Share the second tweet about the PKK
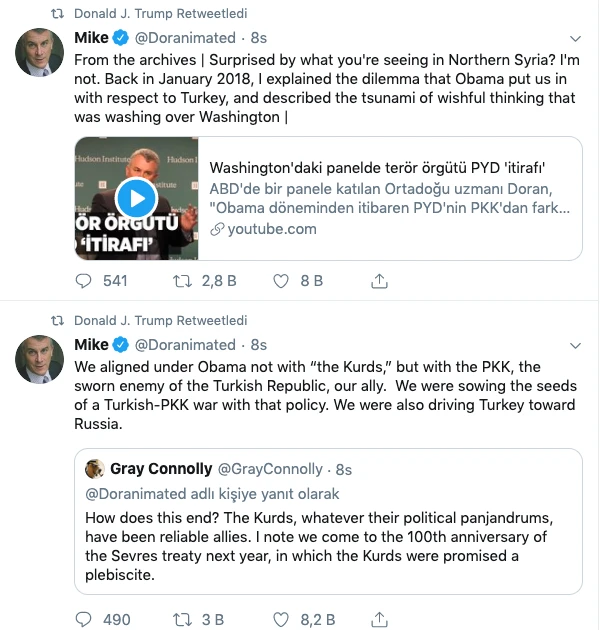Viewport: 602px width, 630px height. pyautogui.click(x=380, y=620)
